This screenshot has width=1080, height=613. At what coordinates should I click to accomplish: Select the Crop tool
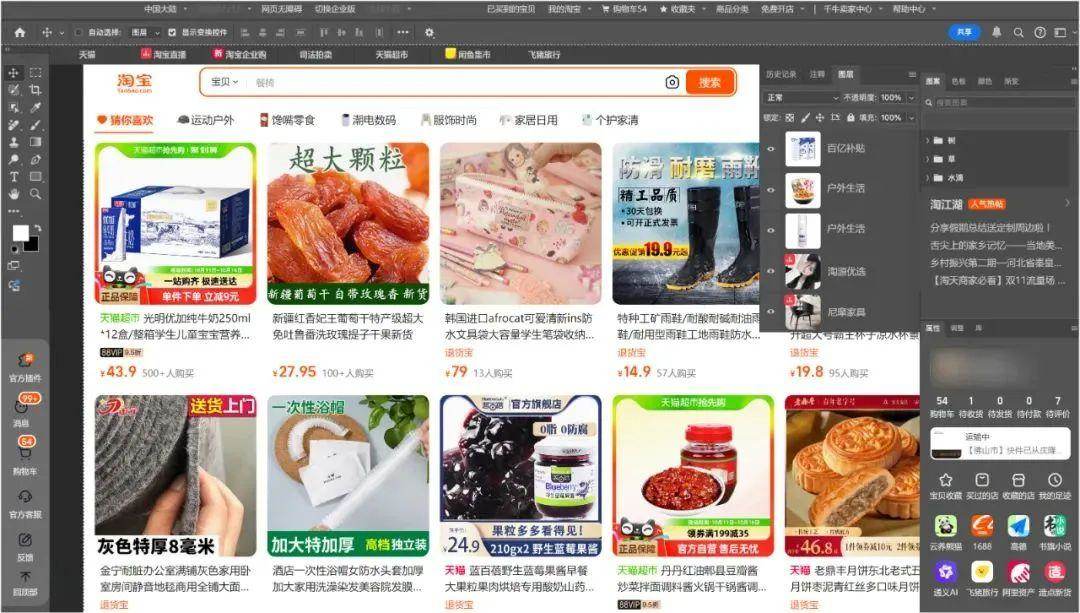[x=35, y=90]
